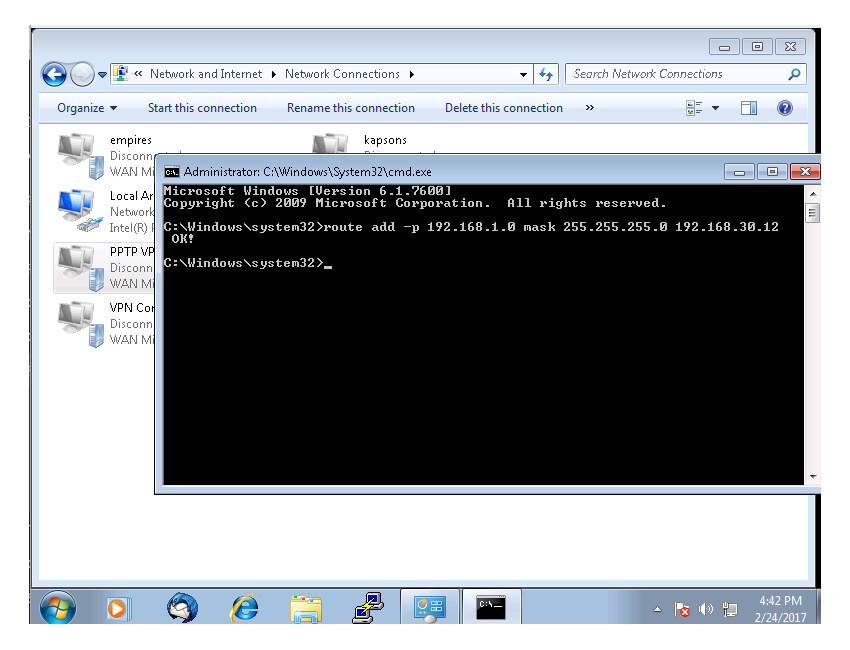Screen dimensions: 850x650
Task: Click the network tray icon
Action: (730, 609)
